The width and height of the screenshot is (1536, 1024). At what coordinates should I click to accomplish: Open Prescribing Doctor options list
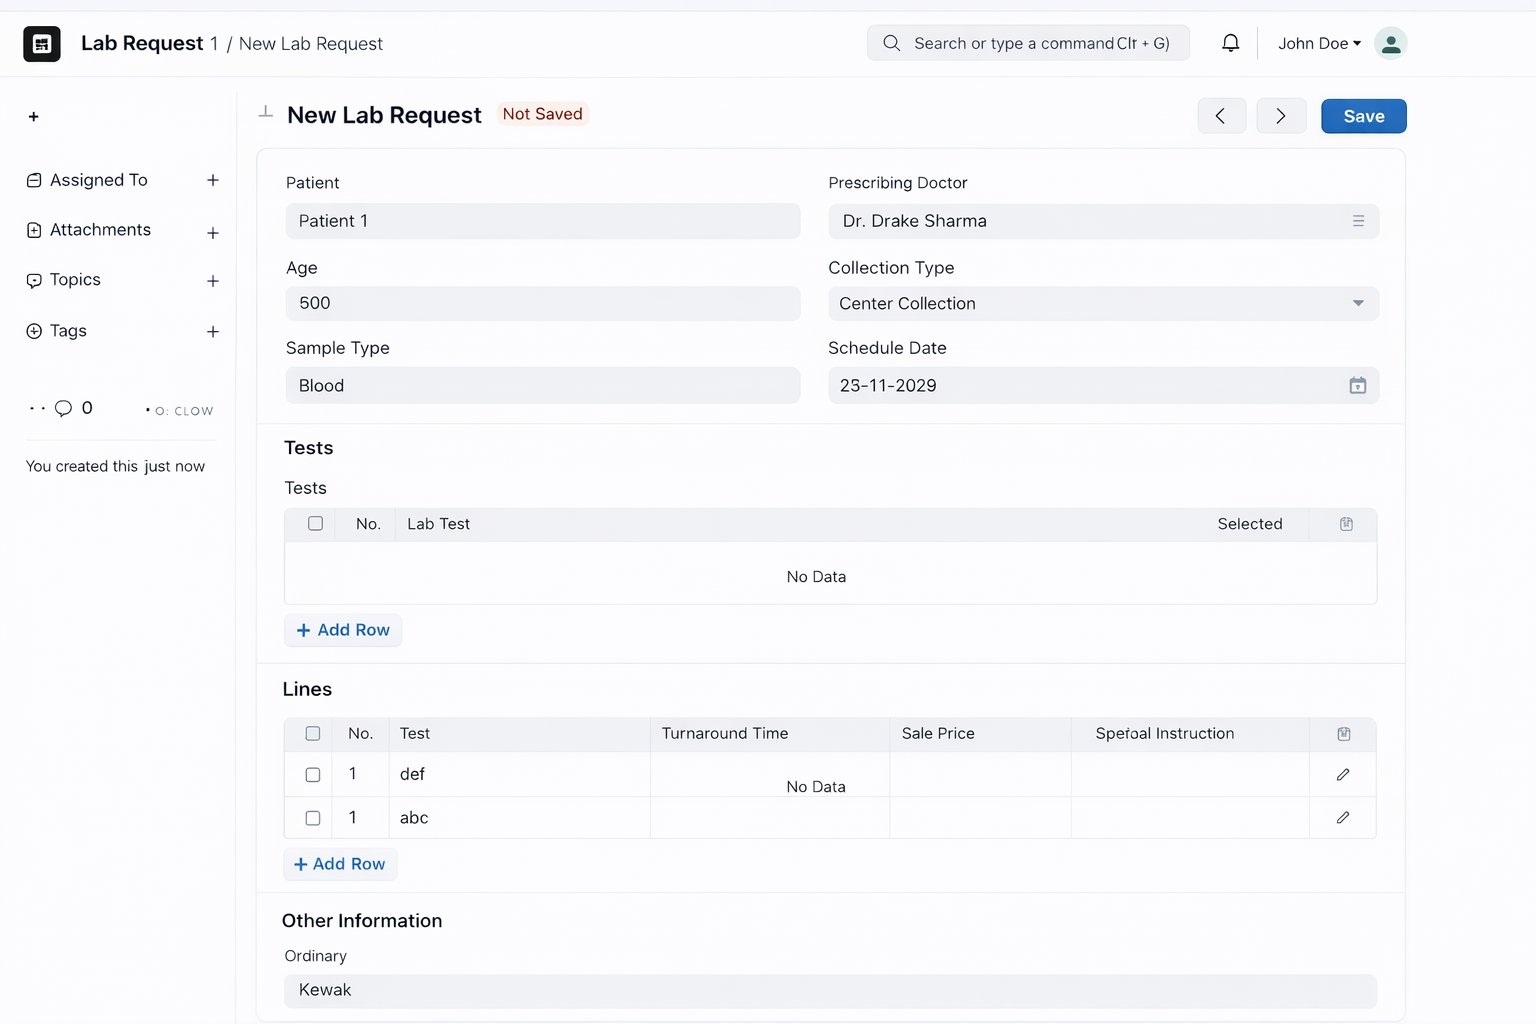(1358, 221)
